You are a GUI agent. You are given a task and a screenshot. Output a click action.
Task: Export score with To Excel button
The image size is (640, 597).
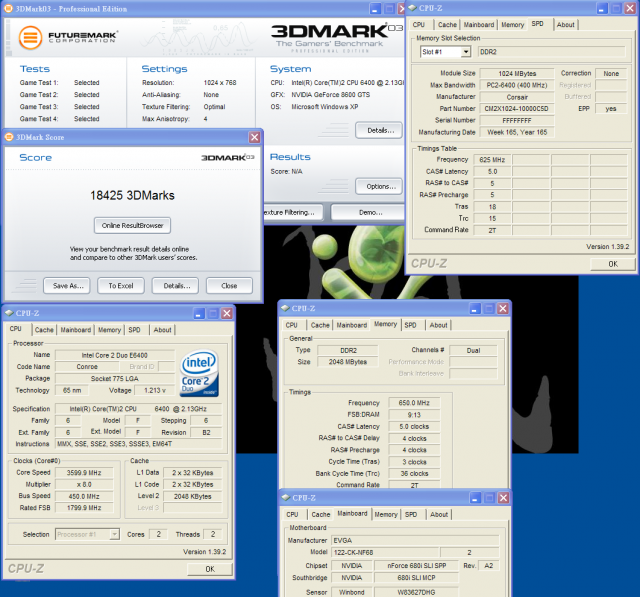121,286
